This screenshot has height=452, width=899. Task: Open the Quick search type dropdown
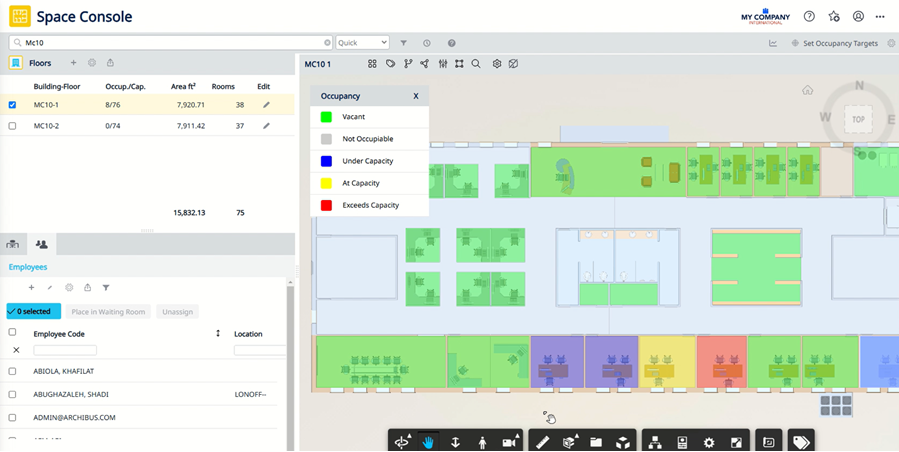pos(362,42)
